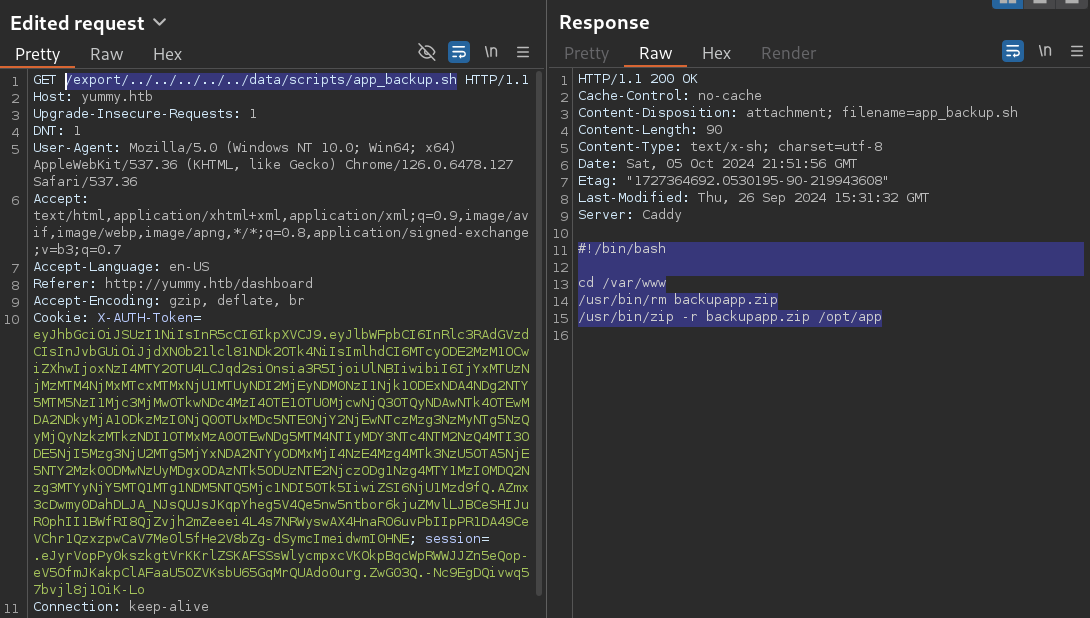
Task: Click the Content-Length: 90 response header
Action: click(x=650, y=130)
